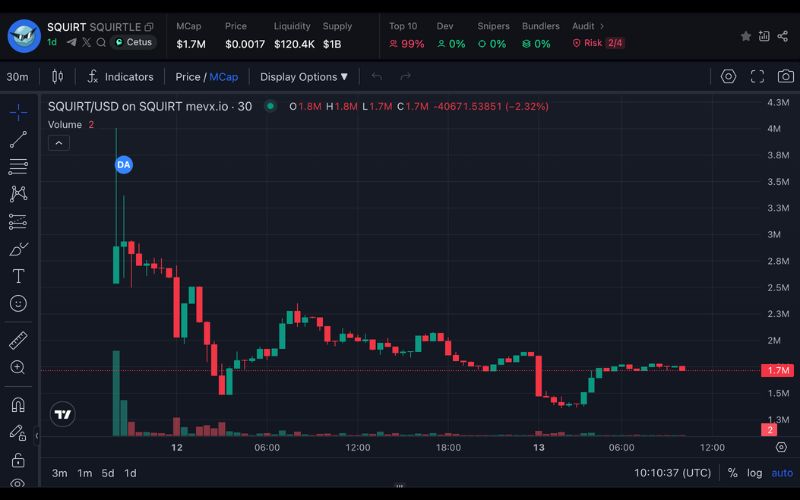This screenshot has width=800, height=500.
Task: Click the SQUIRT/USD chart title
Action: click(x=150, y=107)
